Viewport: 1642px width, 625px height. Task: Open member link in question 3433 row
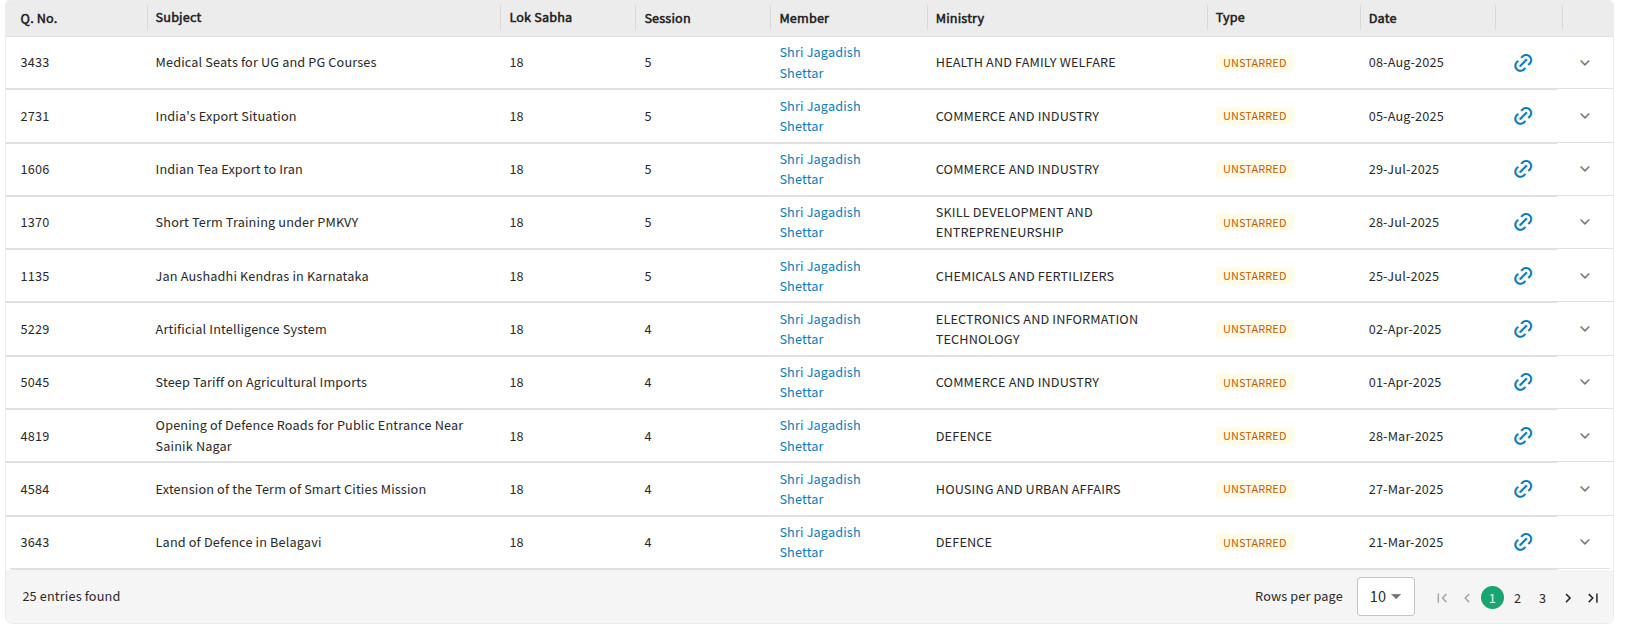point(820,63)
